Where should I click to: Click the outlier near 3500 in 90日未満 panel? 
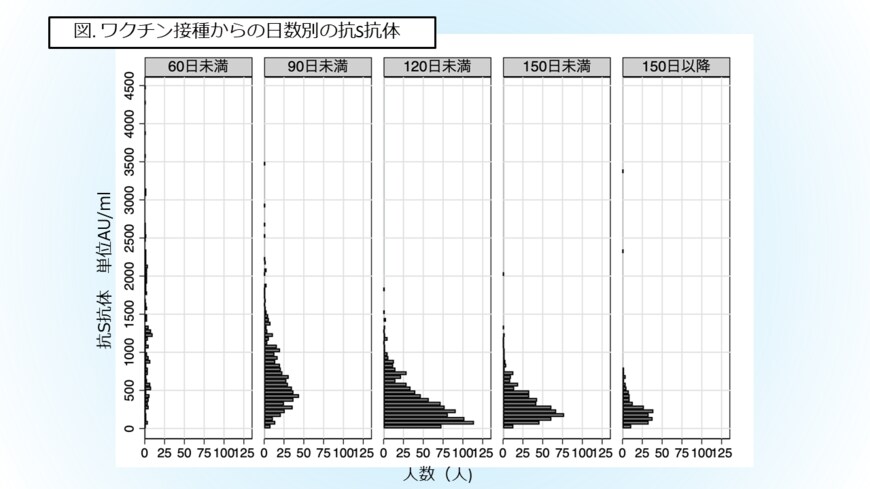click(x=264, y=163)
